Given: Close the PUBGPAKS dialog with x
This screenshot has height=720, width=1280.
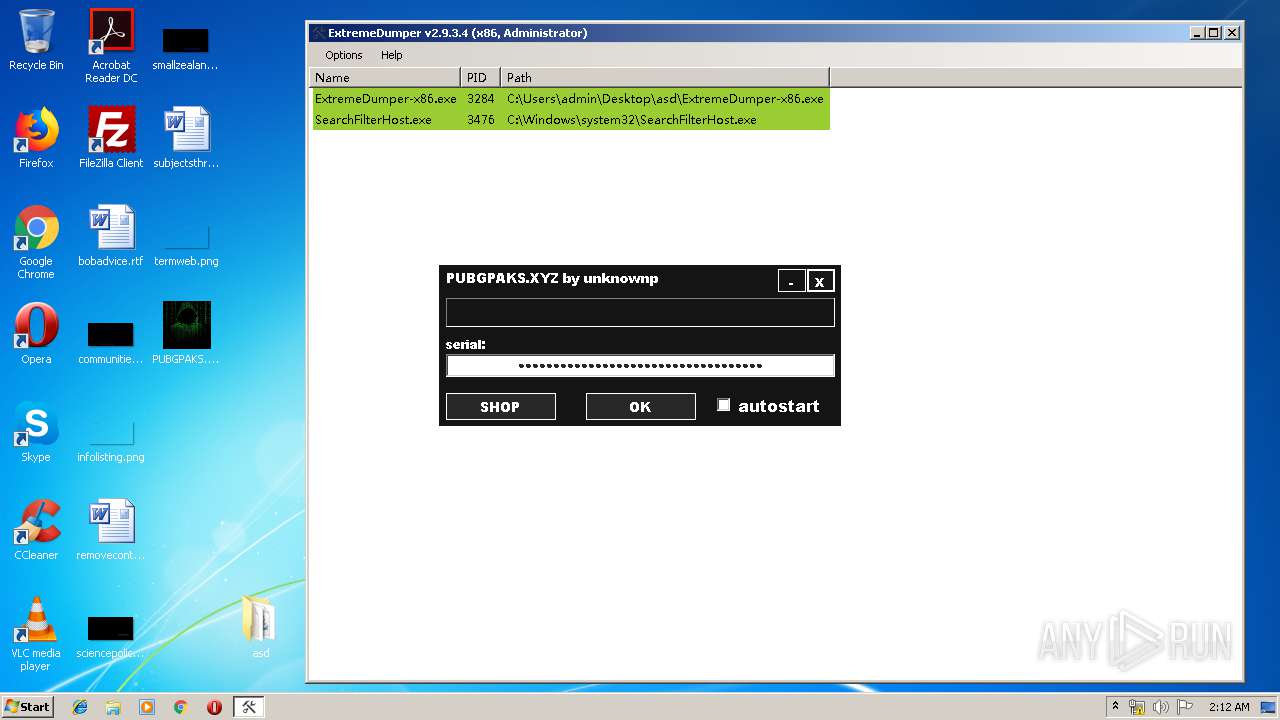Looking at the screenshot, I should 820,281.
